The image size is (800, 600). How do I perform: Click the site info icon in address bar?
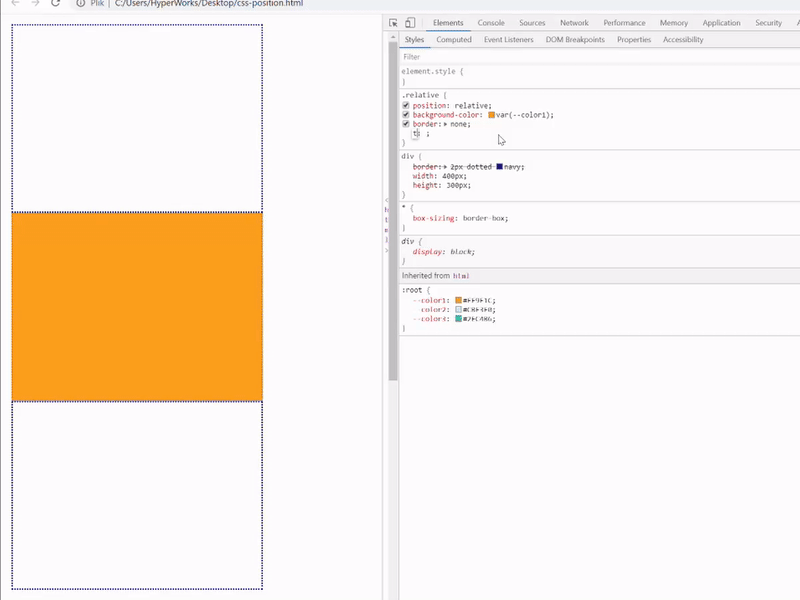coord(81,3)
